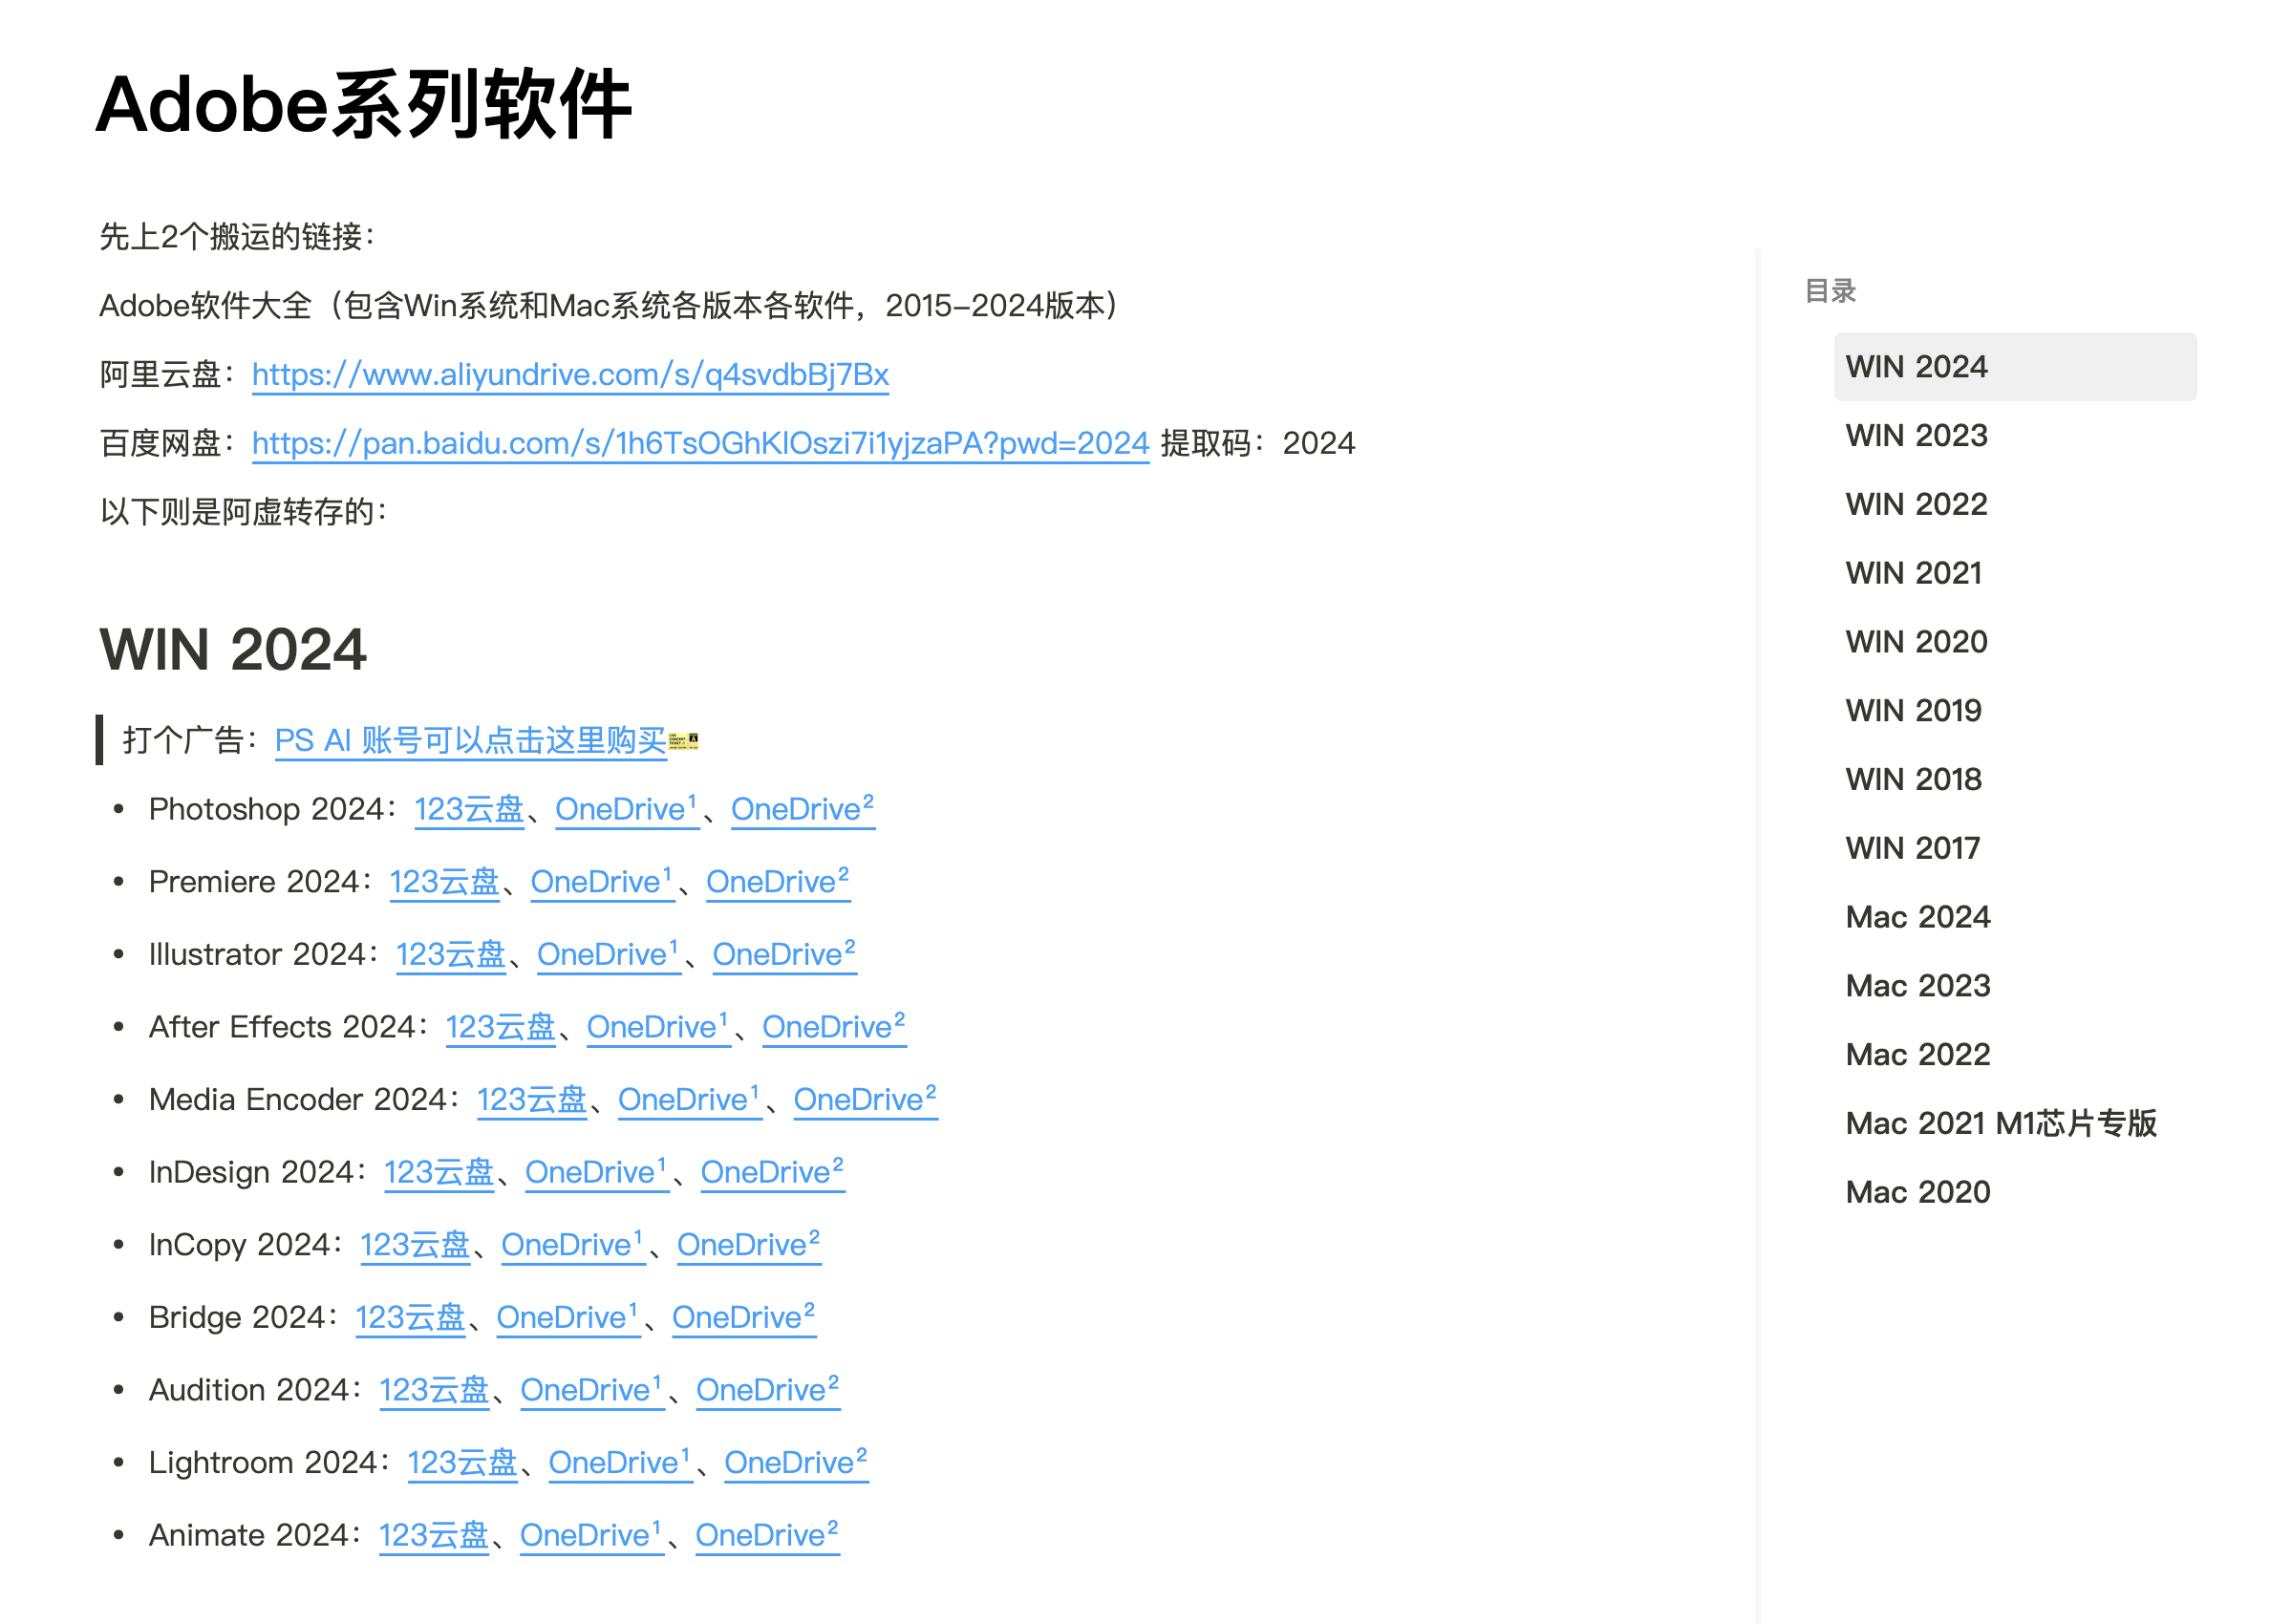Open OneDrive1 link for InDesign 2024

click(596, 1172)
